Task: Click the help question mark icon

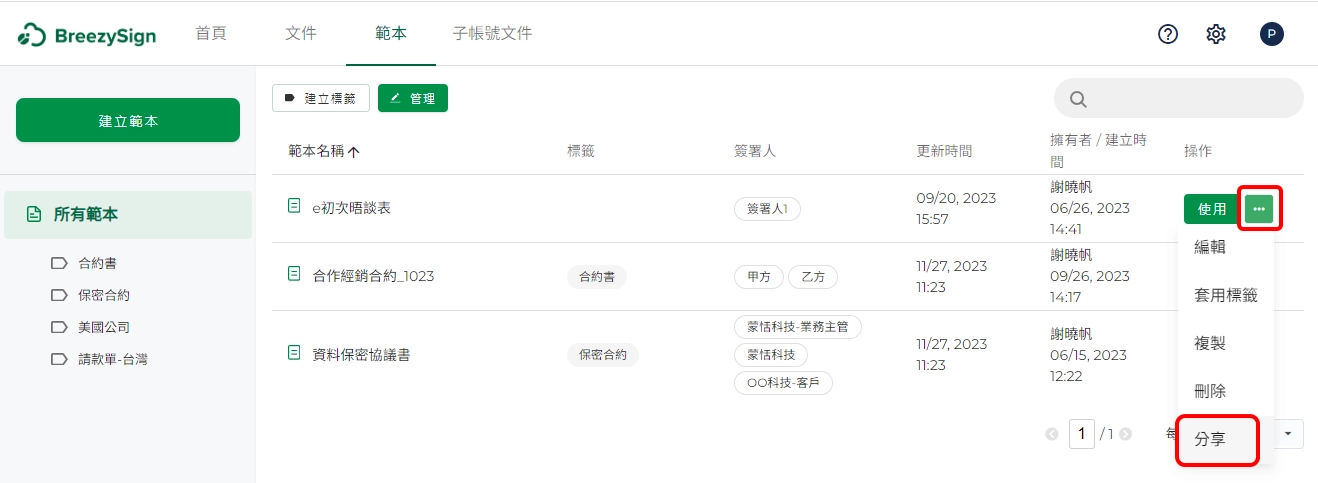Action: point(1167,34)
